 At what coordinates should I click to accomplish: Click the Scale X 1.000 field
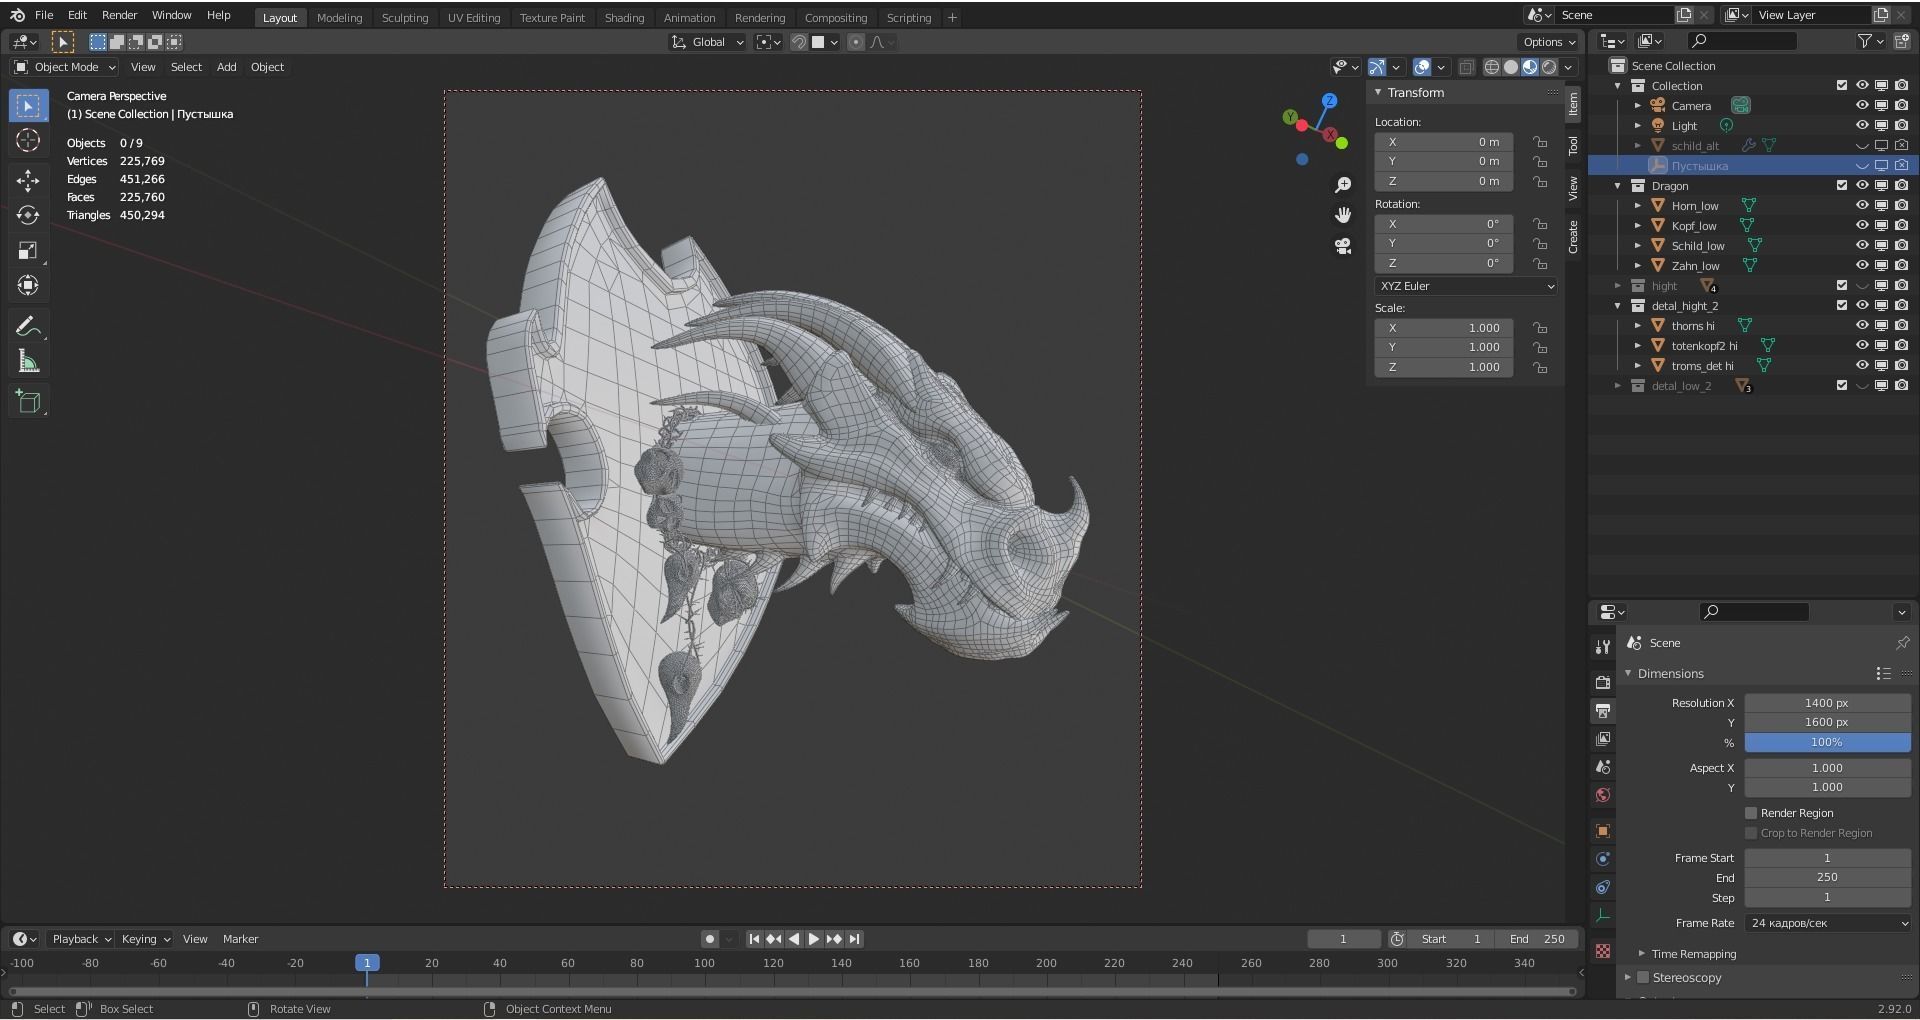(1443, 328)
